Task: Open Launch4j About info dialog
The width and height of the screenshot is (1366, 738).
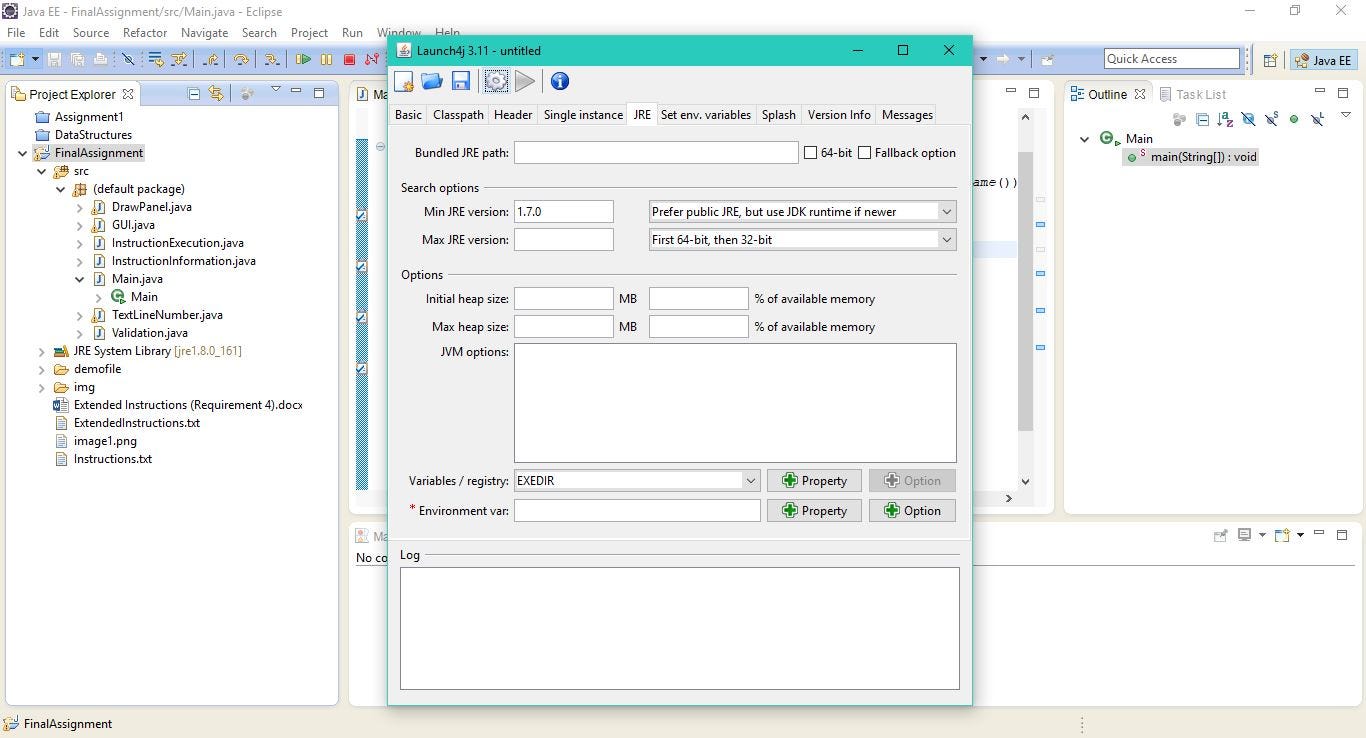Action: (x=559, y=81)
